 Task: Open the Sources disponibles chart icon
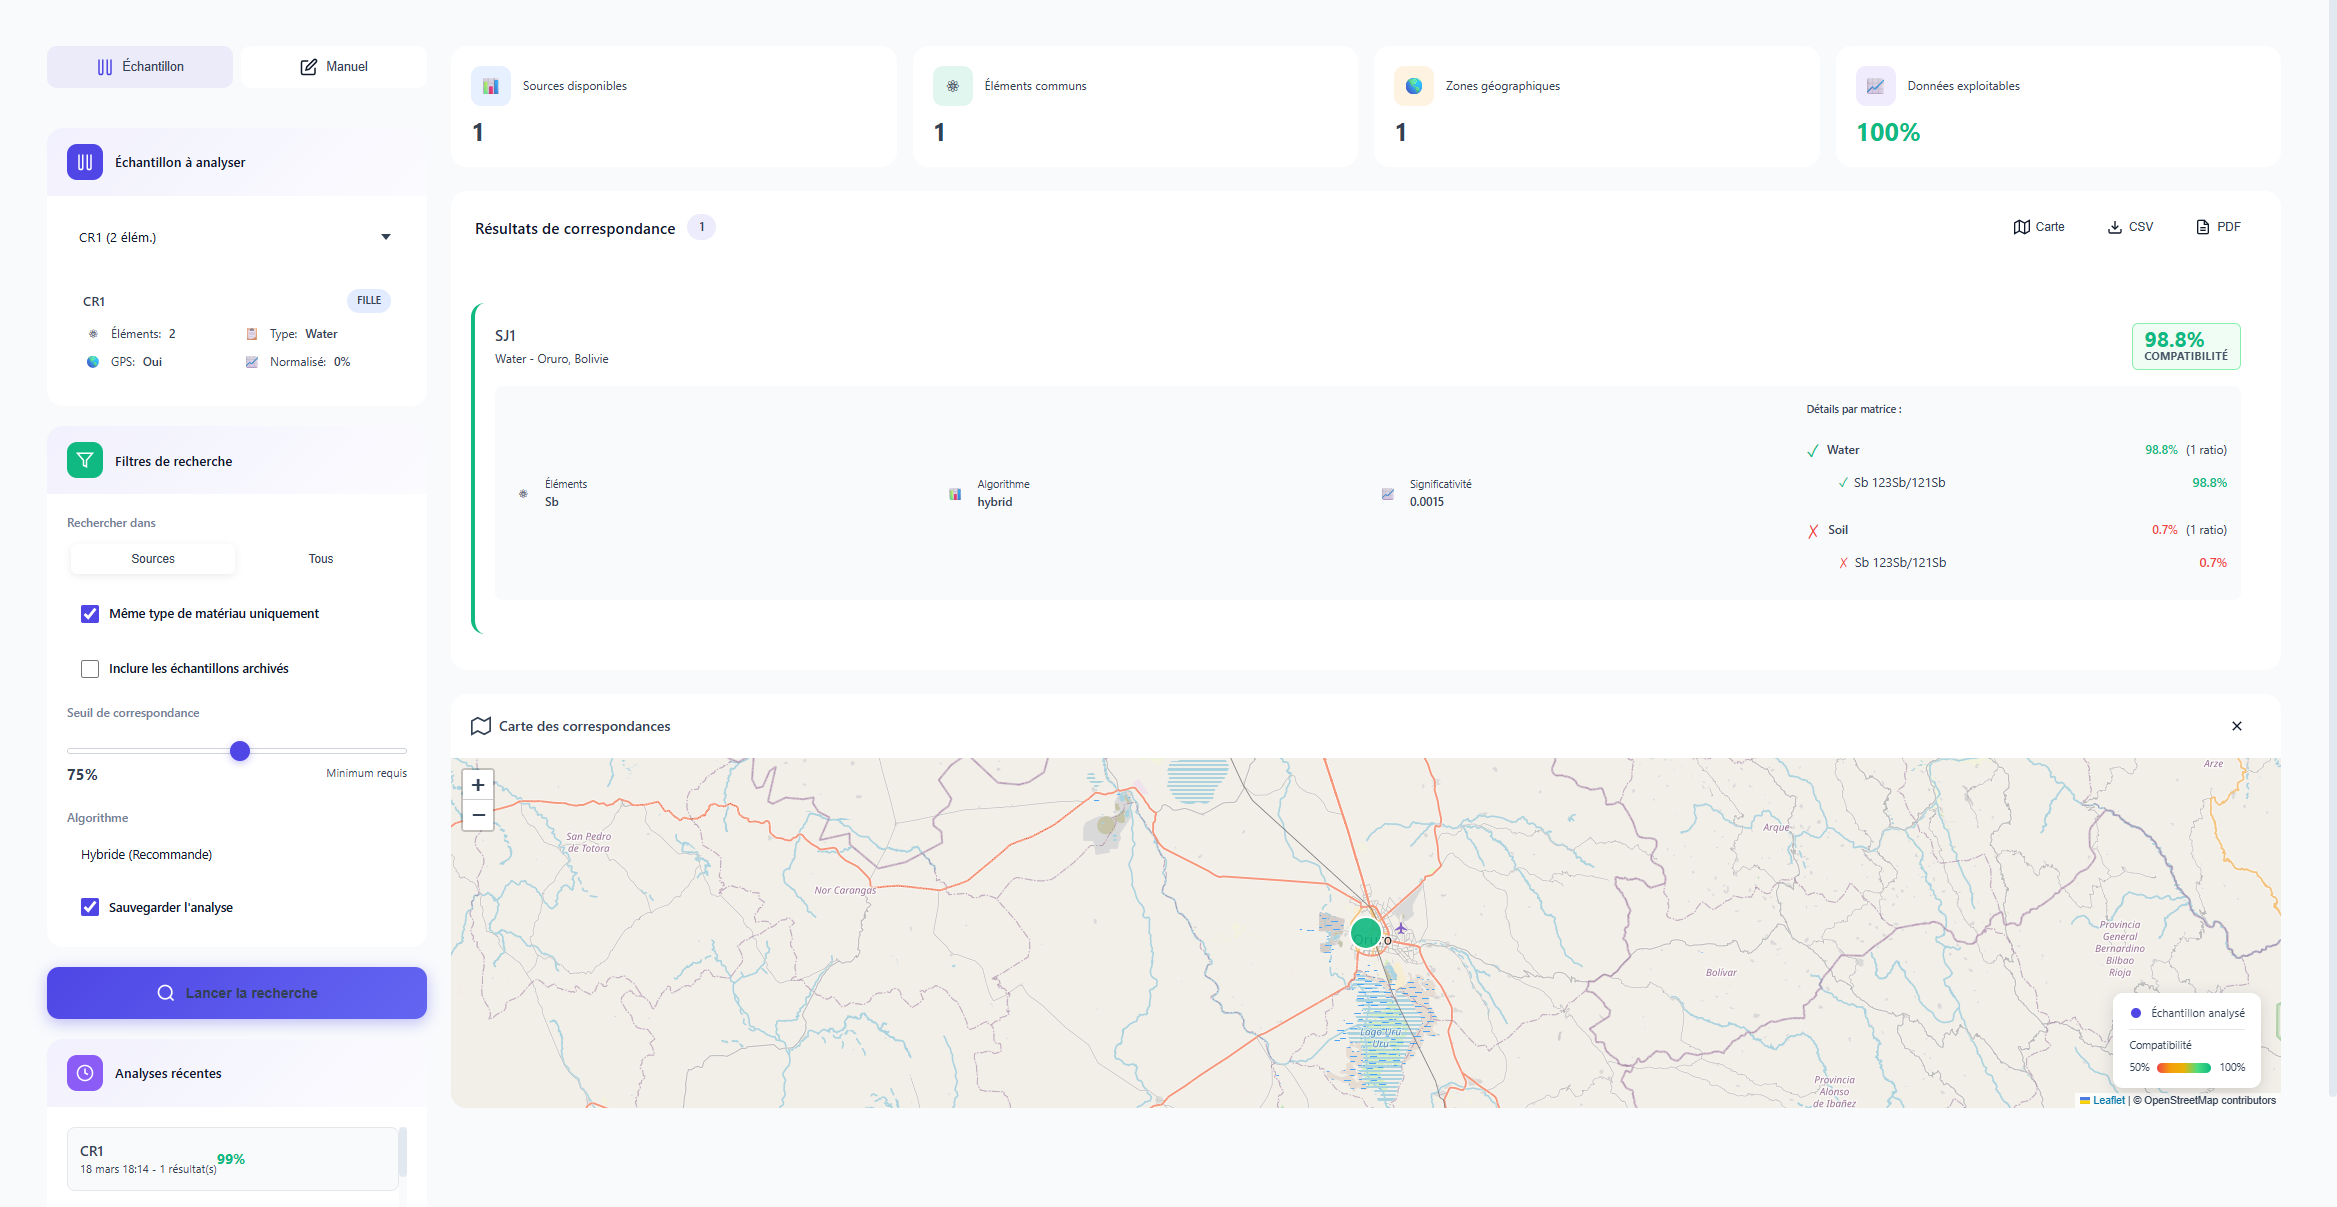pyautogui.click(x=490, y=86)
